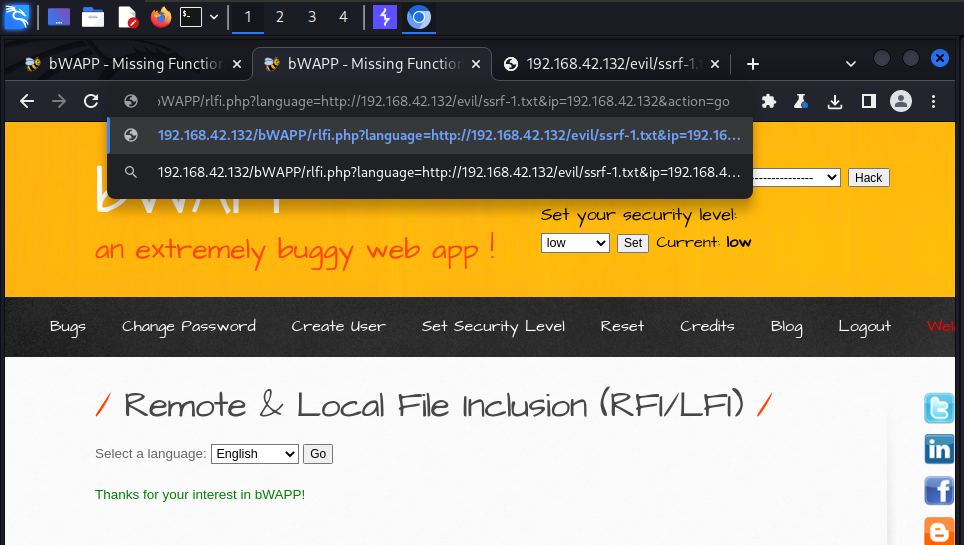Switch to workspace 3

312,17
